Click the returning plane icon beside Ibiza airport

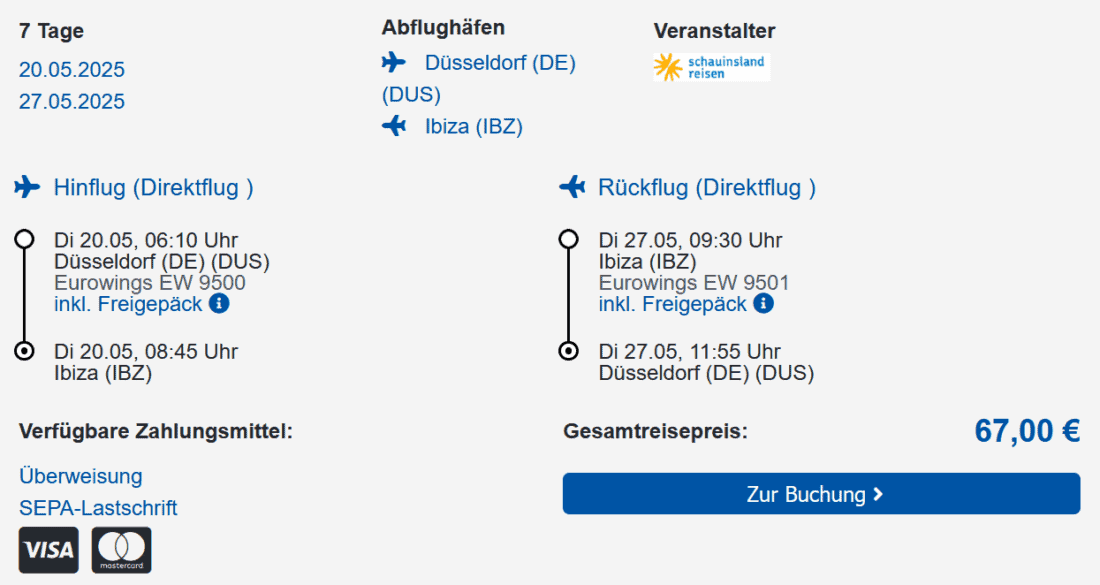[x=394, y=126]
